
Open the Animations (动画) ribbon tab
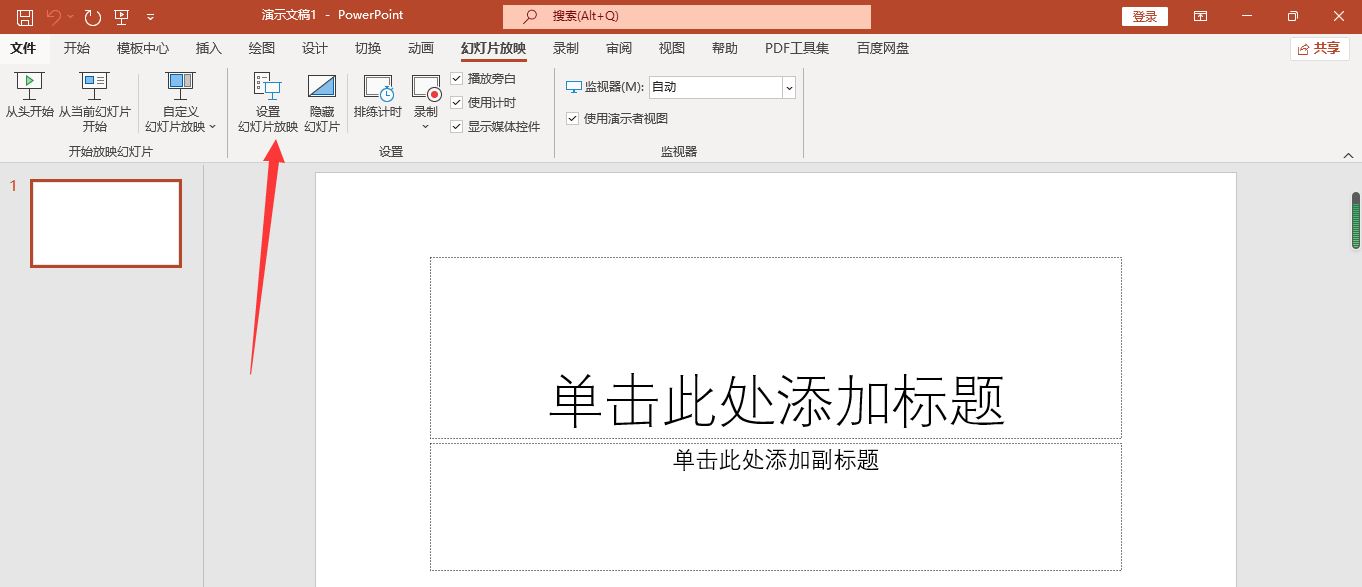[x=421, y=49]
